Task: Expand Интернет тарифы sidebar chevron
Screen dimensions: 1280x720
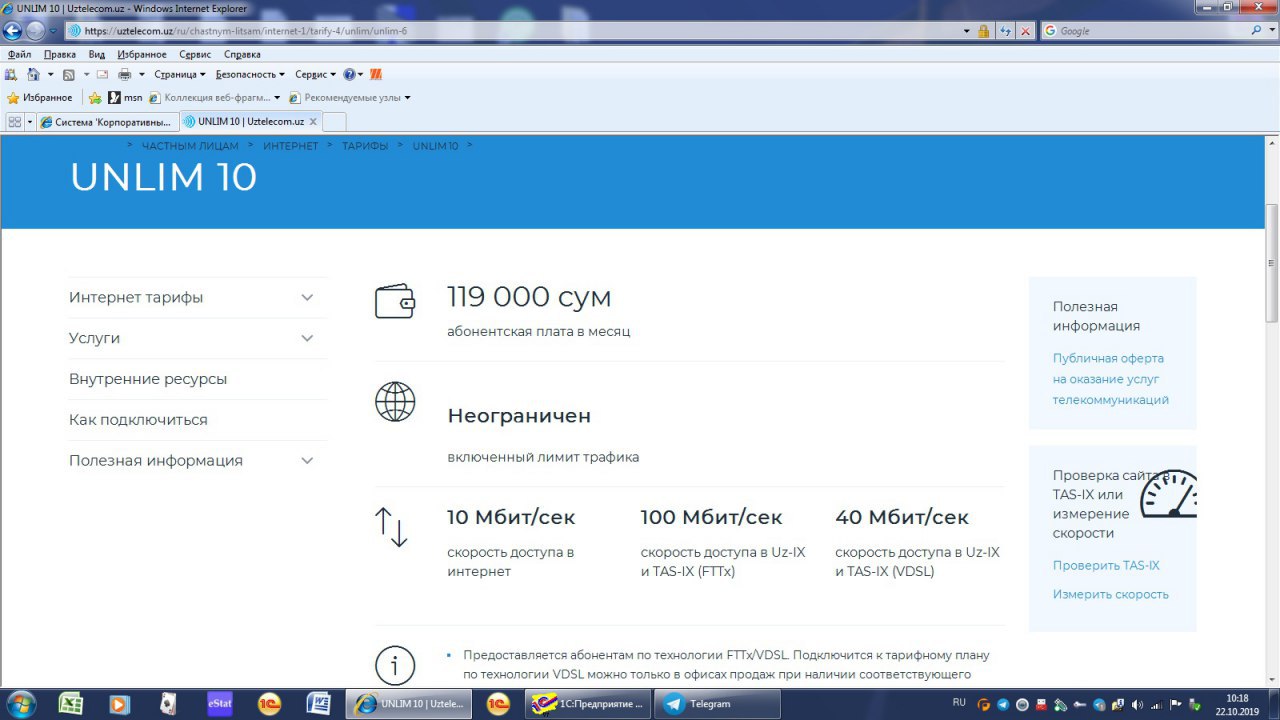Action: [x=307, y=298]
